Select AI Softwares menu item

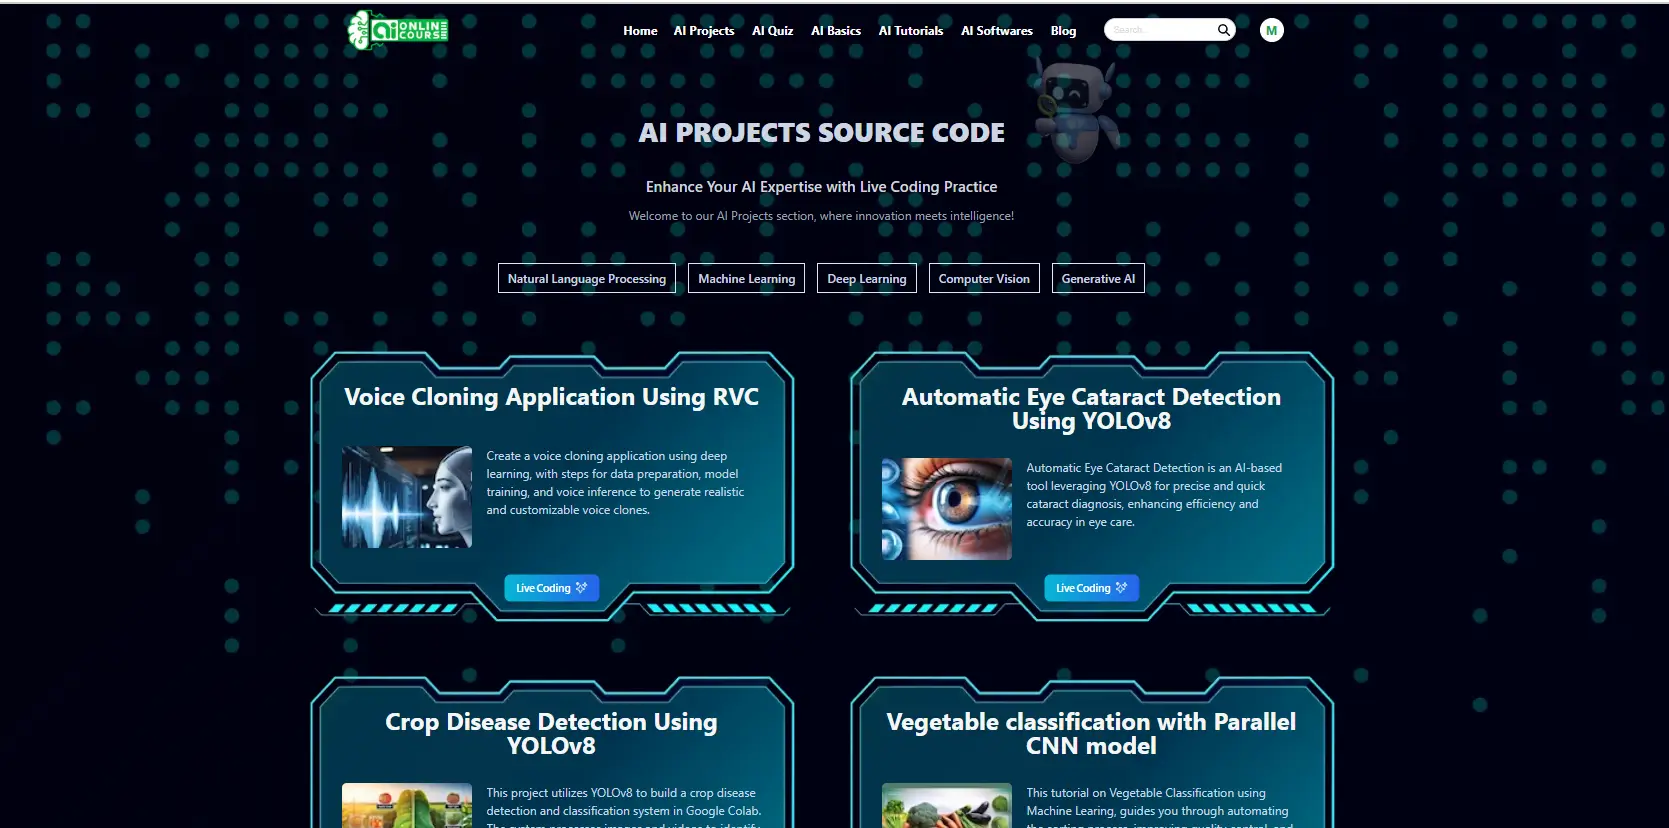coord(997,31)
